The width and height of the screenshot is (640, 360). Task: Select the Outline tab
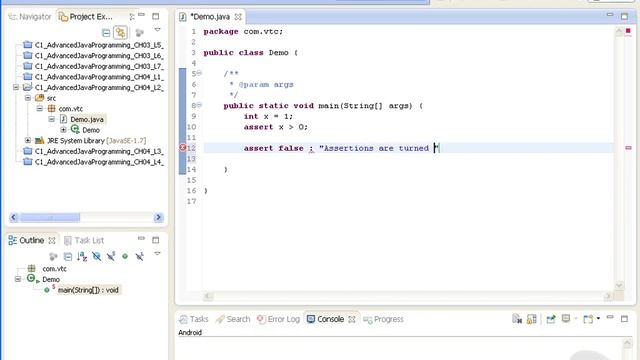[26, 240]
